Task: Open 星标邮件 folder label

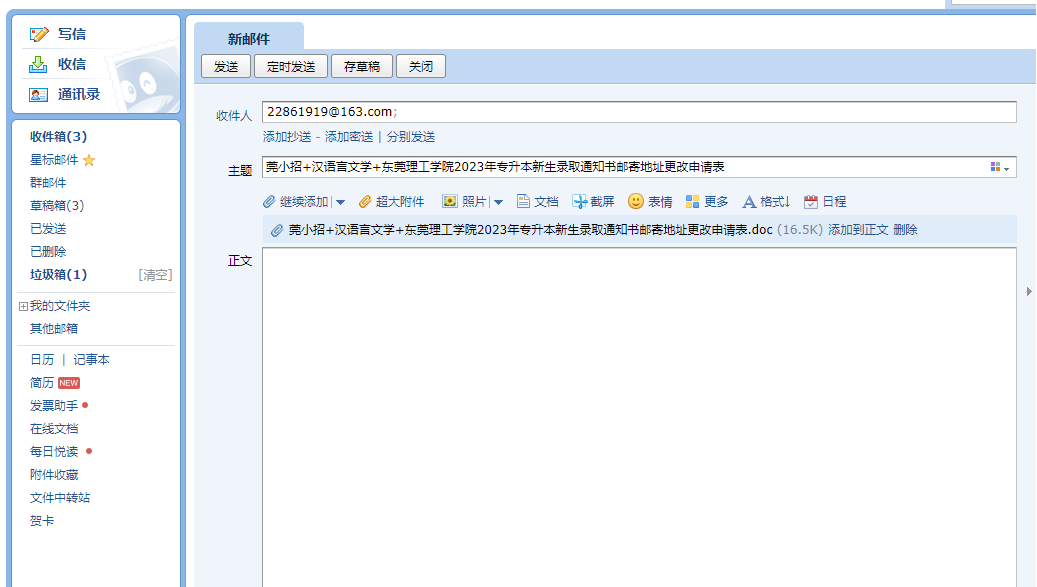Action: pyautogui.click(x=54, y=160)
